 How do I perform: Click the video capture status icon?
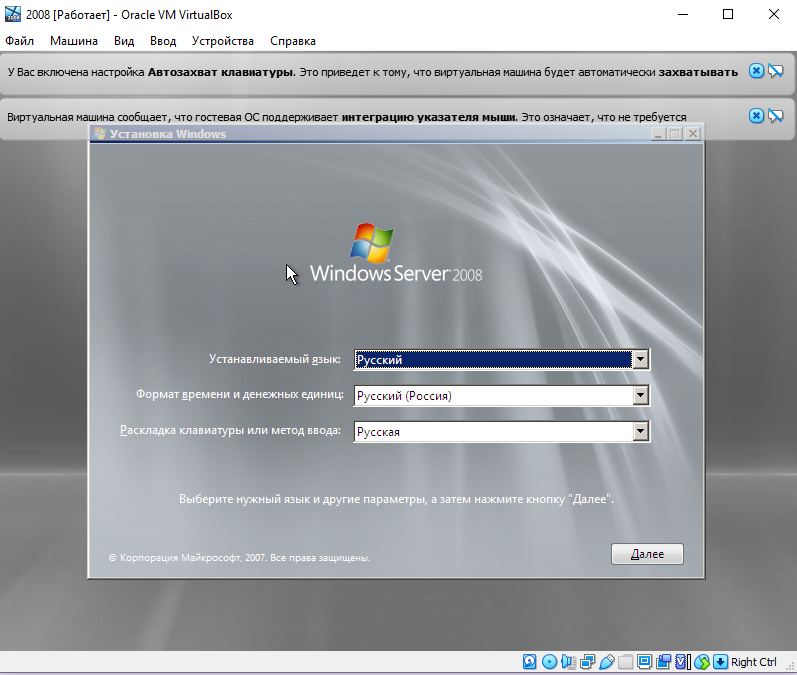[663, 662]
